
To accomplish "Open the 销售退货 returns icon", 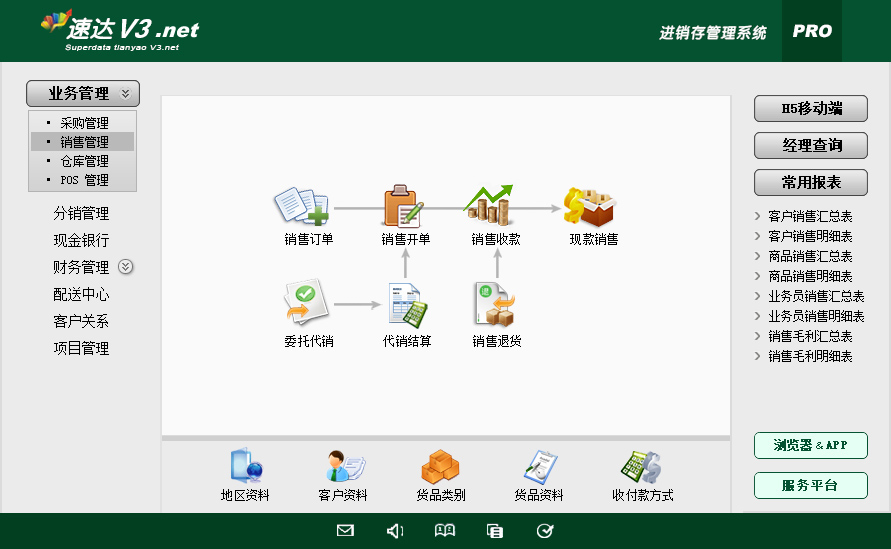I will [494, 304].
